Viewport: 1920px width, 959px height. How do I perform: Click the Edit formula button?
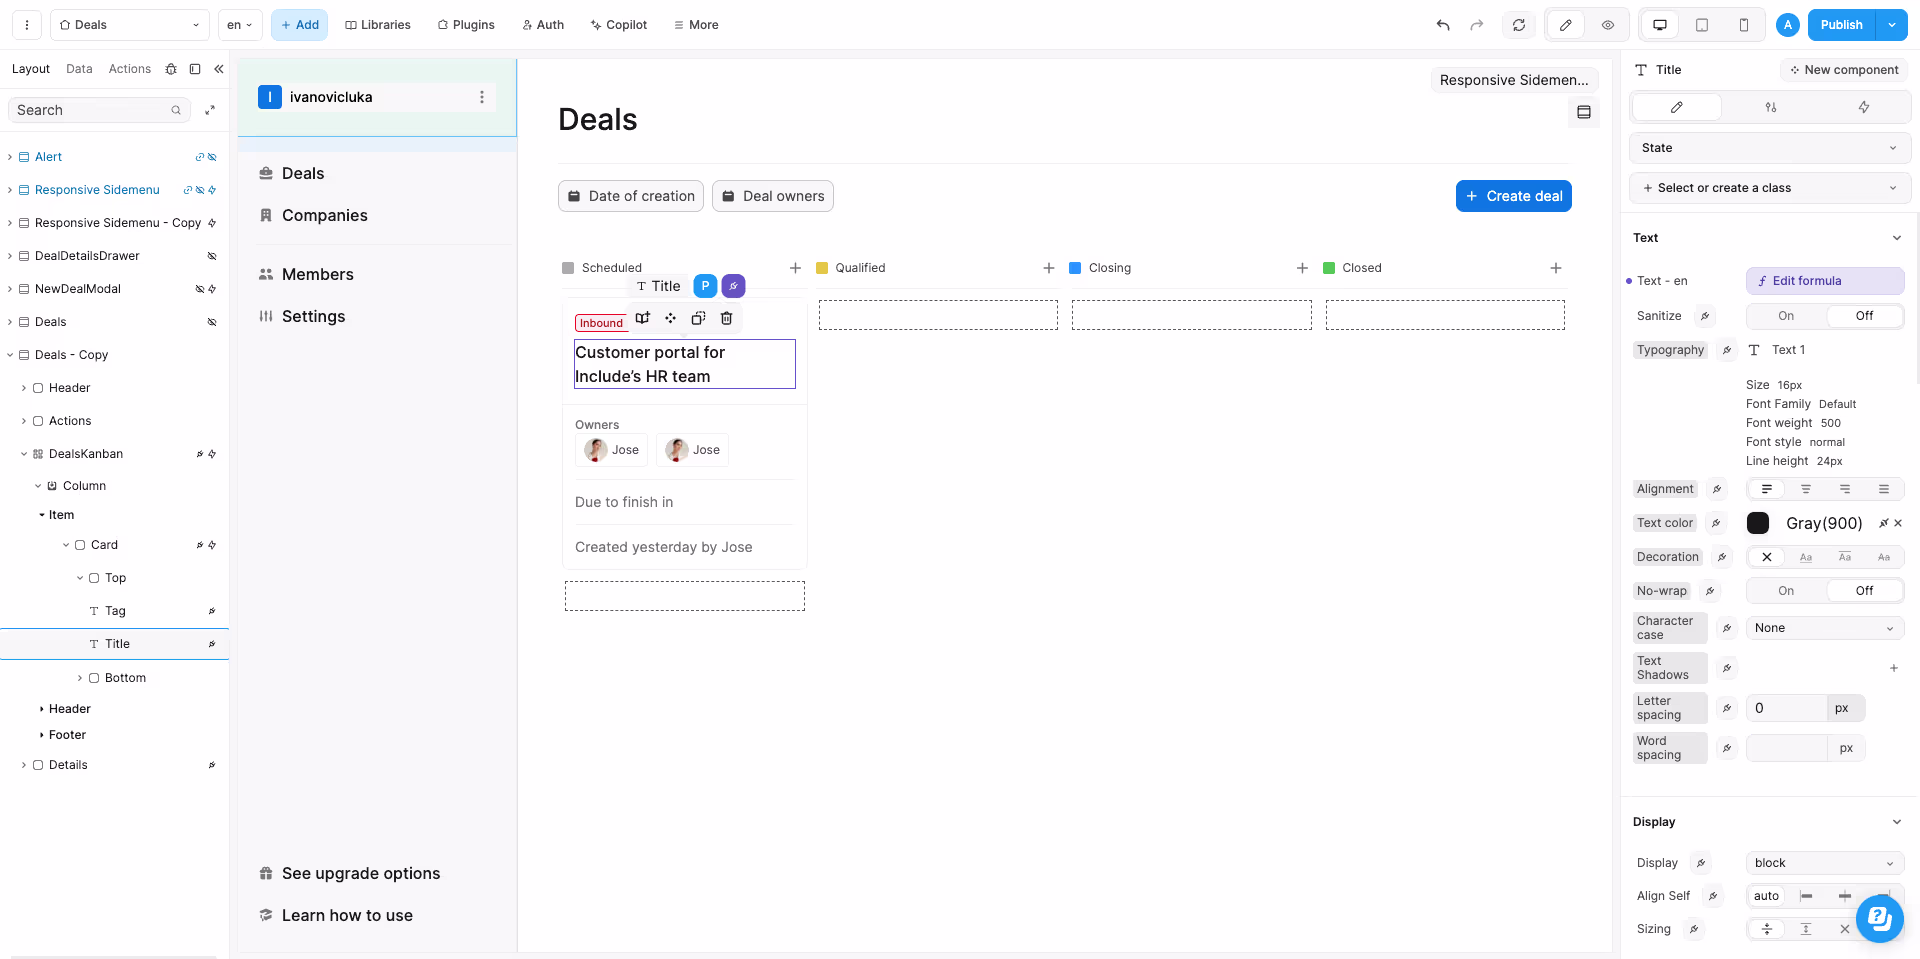[x=1824, y=281]
